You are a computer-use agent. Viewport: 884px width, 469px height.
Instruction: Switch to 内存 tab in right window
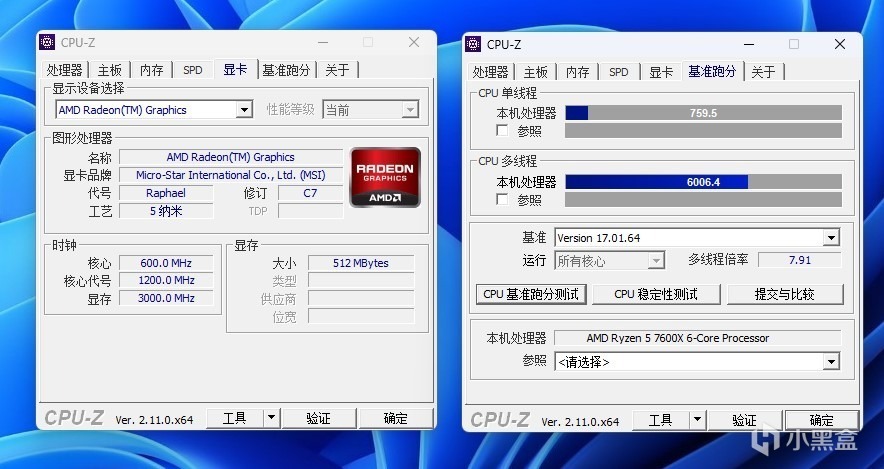[x=577, y=72]
